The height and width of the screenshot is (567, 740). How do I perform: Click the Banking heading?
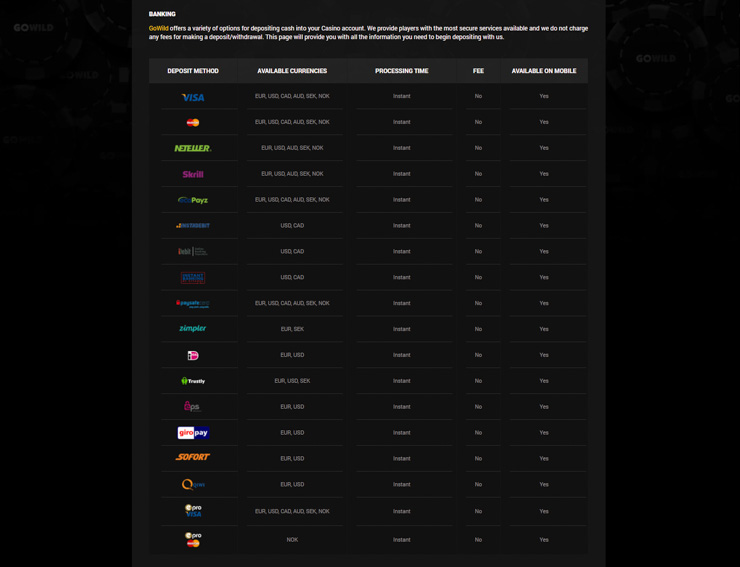coord(162,14)
